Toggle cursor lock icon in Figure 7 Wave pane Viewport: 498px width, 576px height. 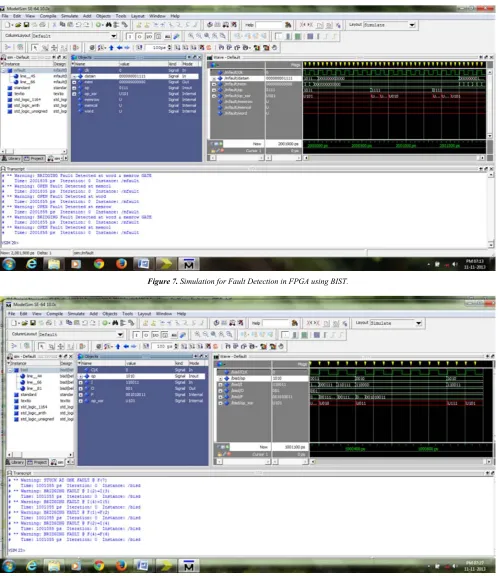213,151
